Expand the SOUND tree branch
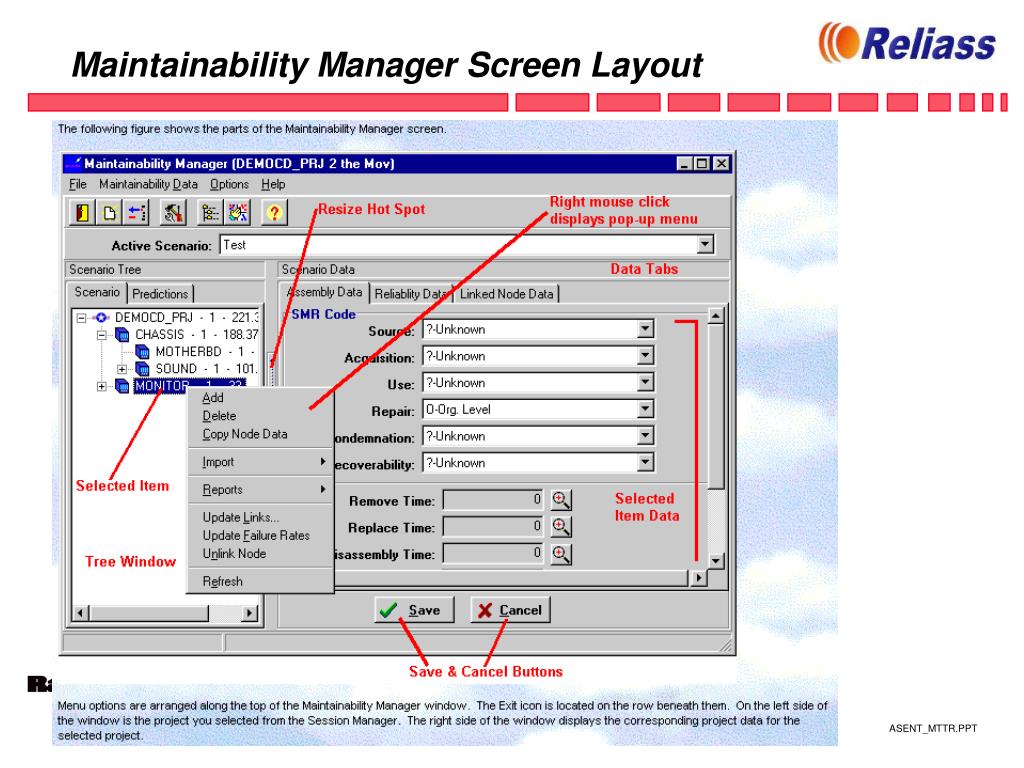Viewport: 1024px width, 768px height. pos(122,369)
